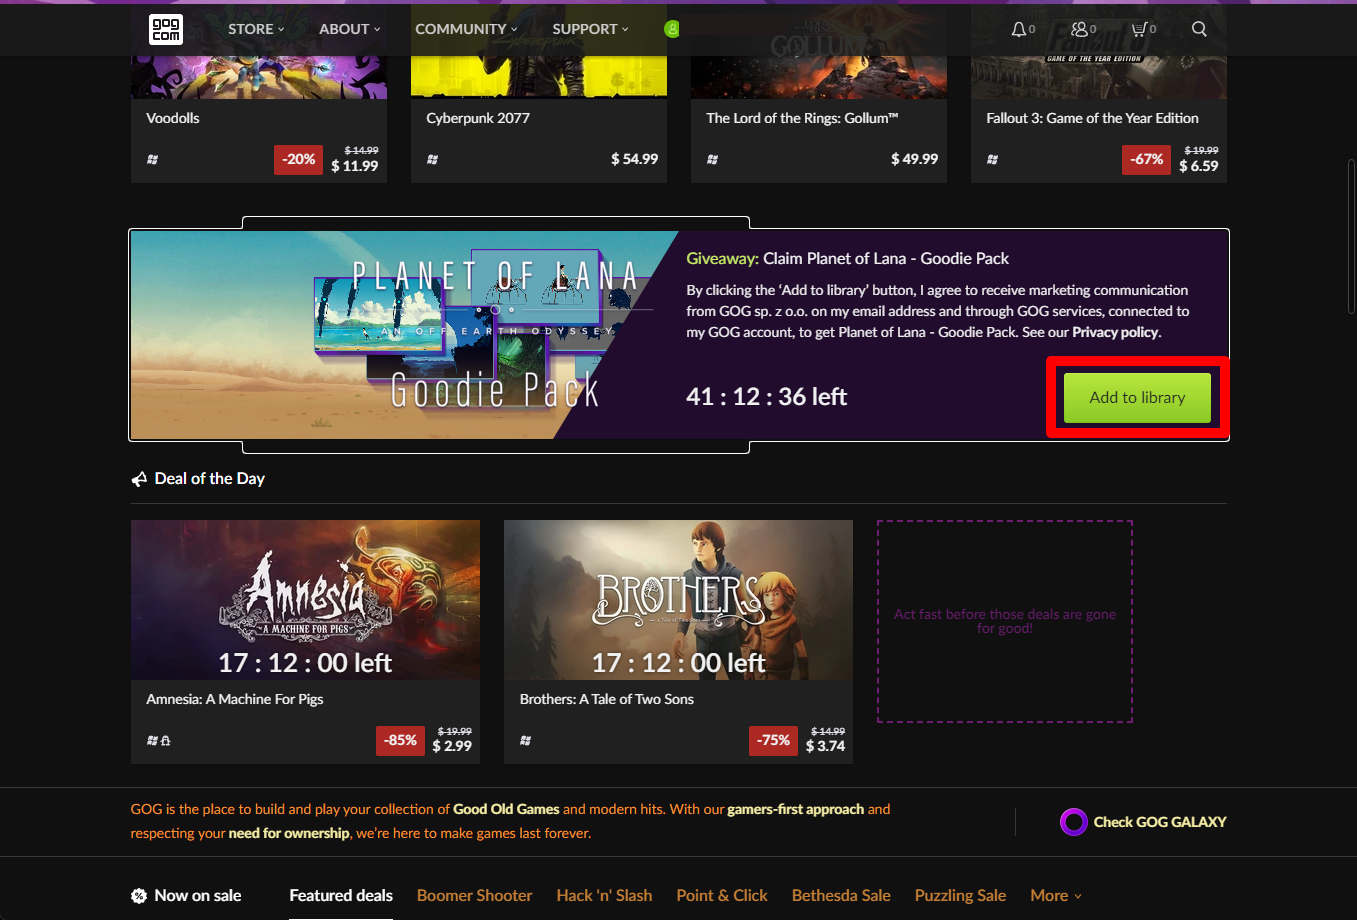Viewport: 1357px width, 920px height.
Task: Expand the COMMUNITY menu
Action: [x=467, y=29]
